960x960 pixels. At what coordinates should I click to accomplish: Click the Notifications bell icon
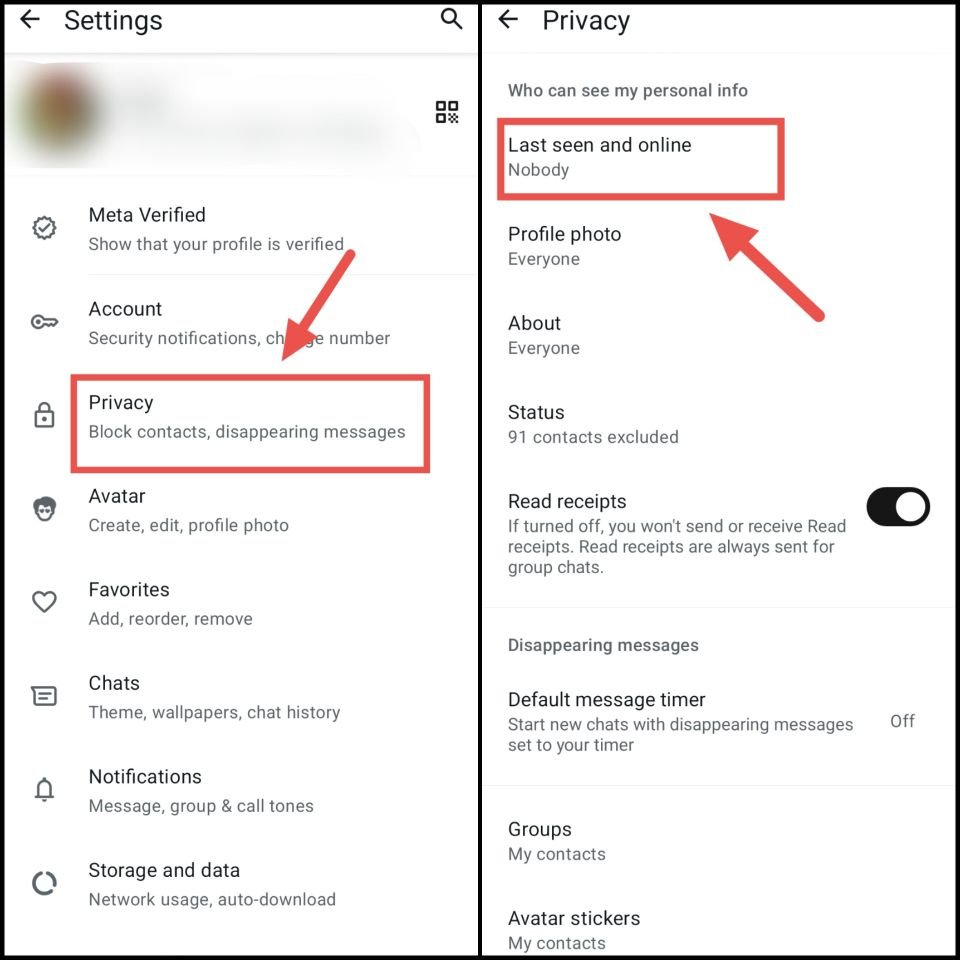[x=44, y=789]
